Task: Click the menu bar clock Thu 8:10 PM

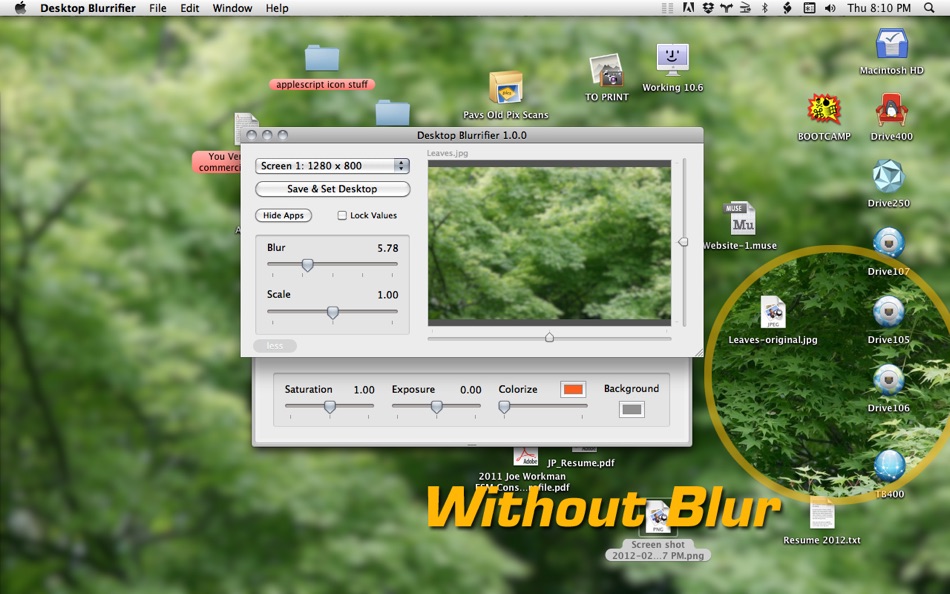Action: coord(879,8)
